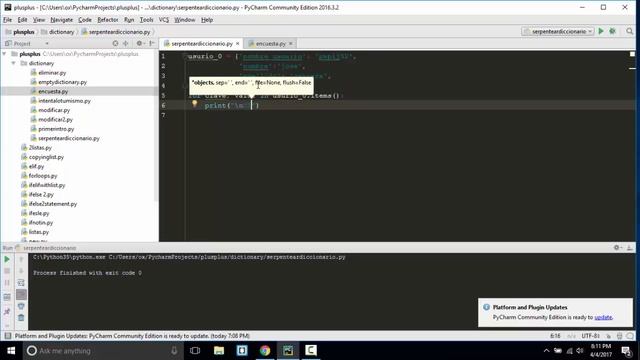Screen dimensions: 640x360
Task: Show hidden system tray icons
Action: [x=546, y=351]
